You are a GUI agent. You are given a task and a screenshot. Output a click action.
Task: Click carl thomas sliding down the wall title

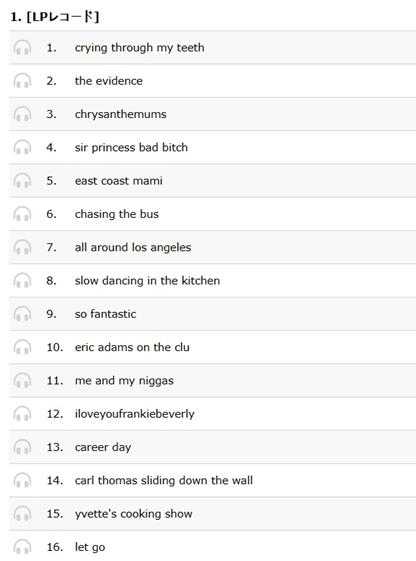(163, 480)
